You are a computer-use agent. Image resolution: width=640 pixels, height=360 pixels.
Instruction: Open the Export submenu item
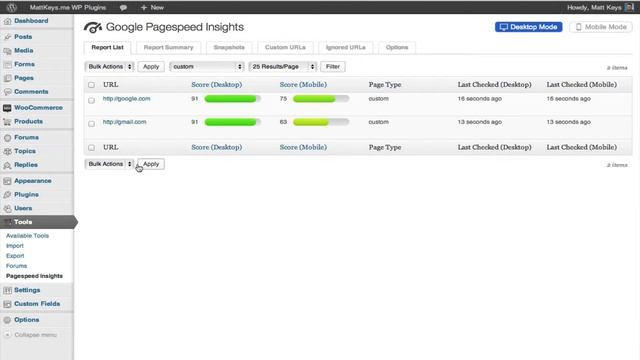15,256
